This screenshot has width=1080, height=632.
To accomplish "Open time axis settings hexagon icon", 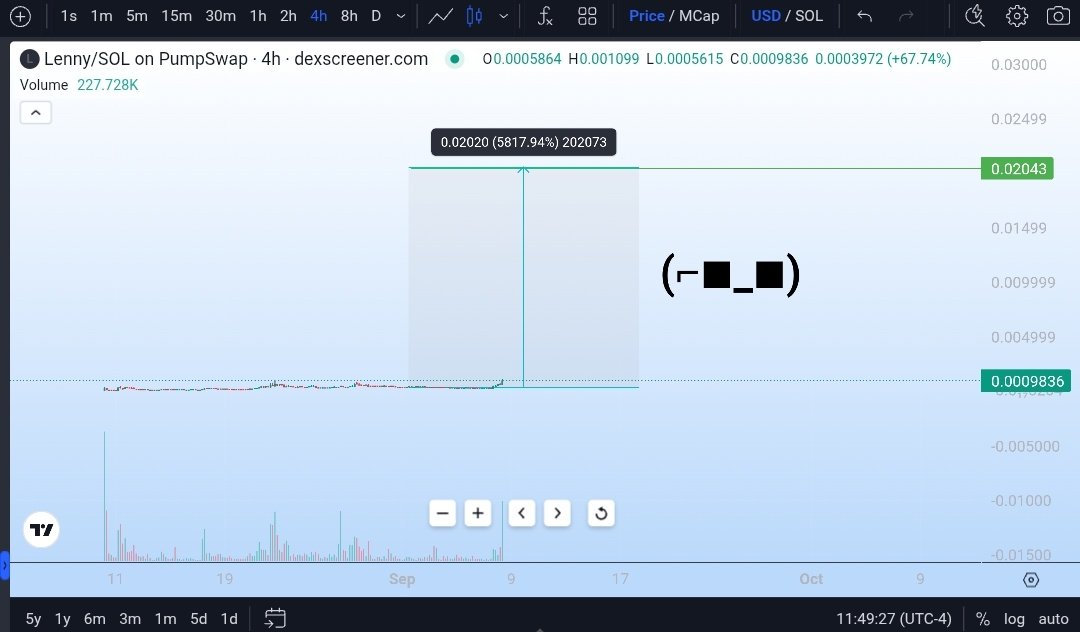I will [1030, 580].
